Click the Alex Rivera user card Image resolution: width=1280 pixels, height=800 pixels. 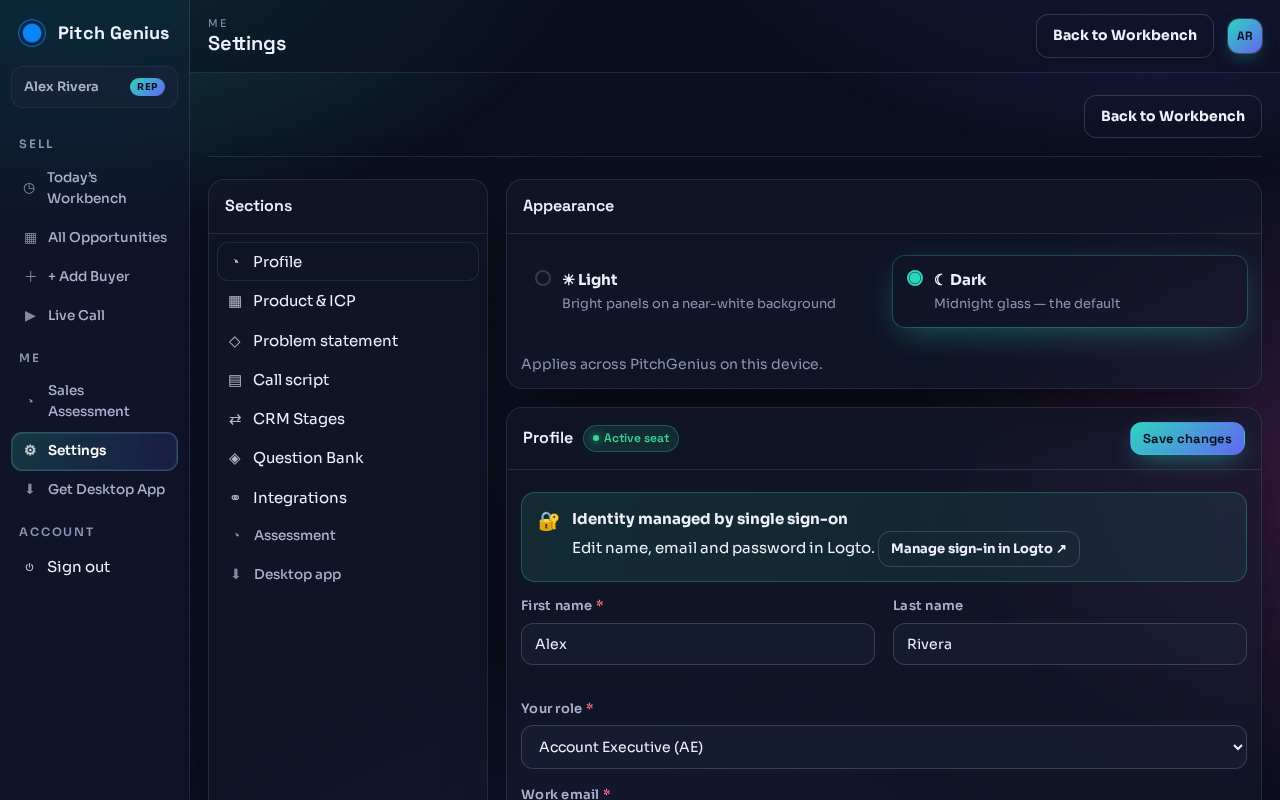94,87
